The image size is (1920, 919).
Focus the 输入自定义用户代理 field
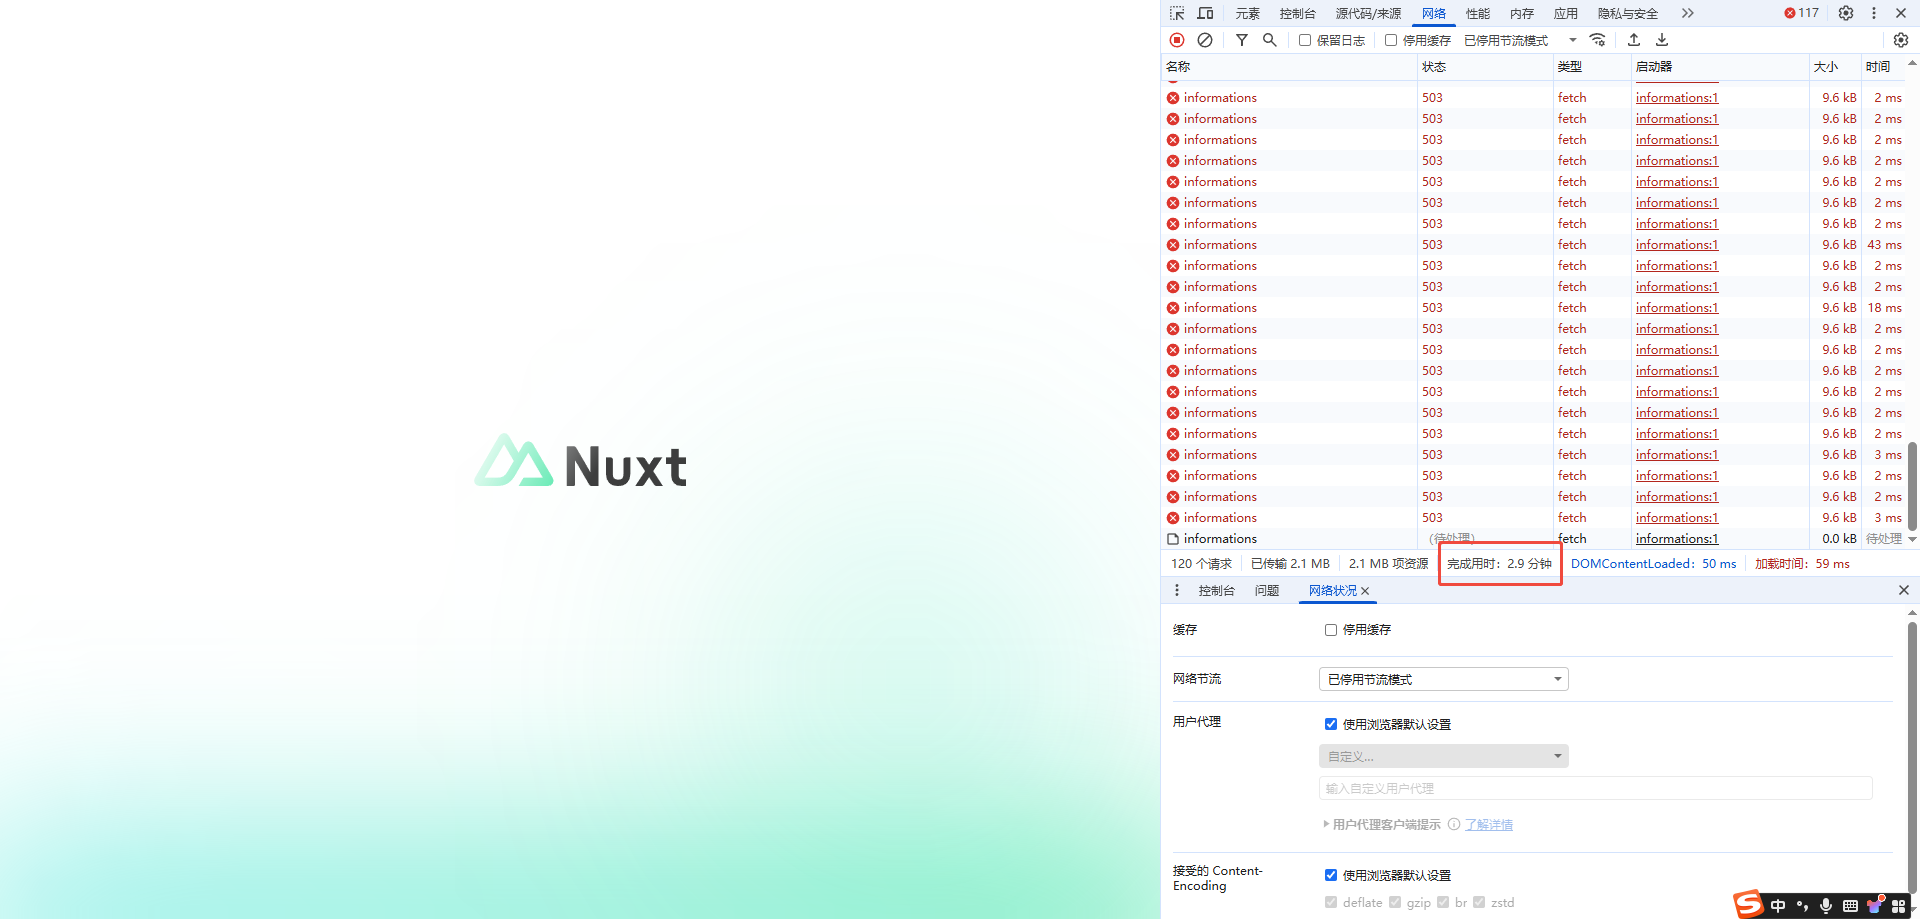(x=1595, y=788)
